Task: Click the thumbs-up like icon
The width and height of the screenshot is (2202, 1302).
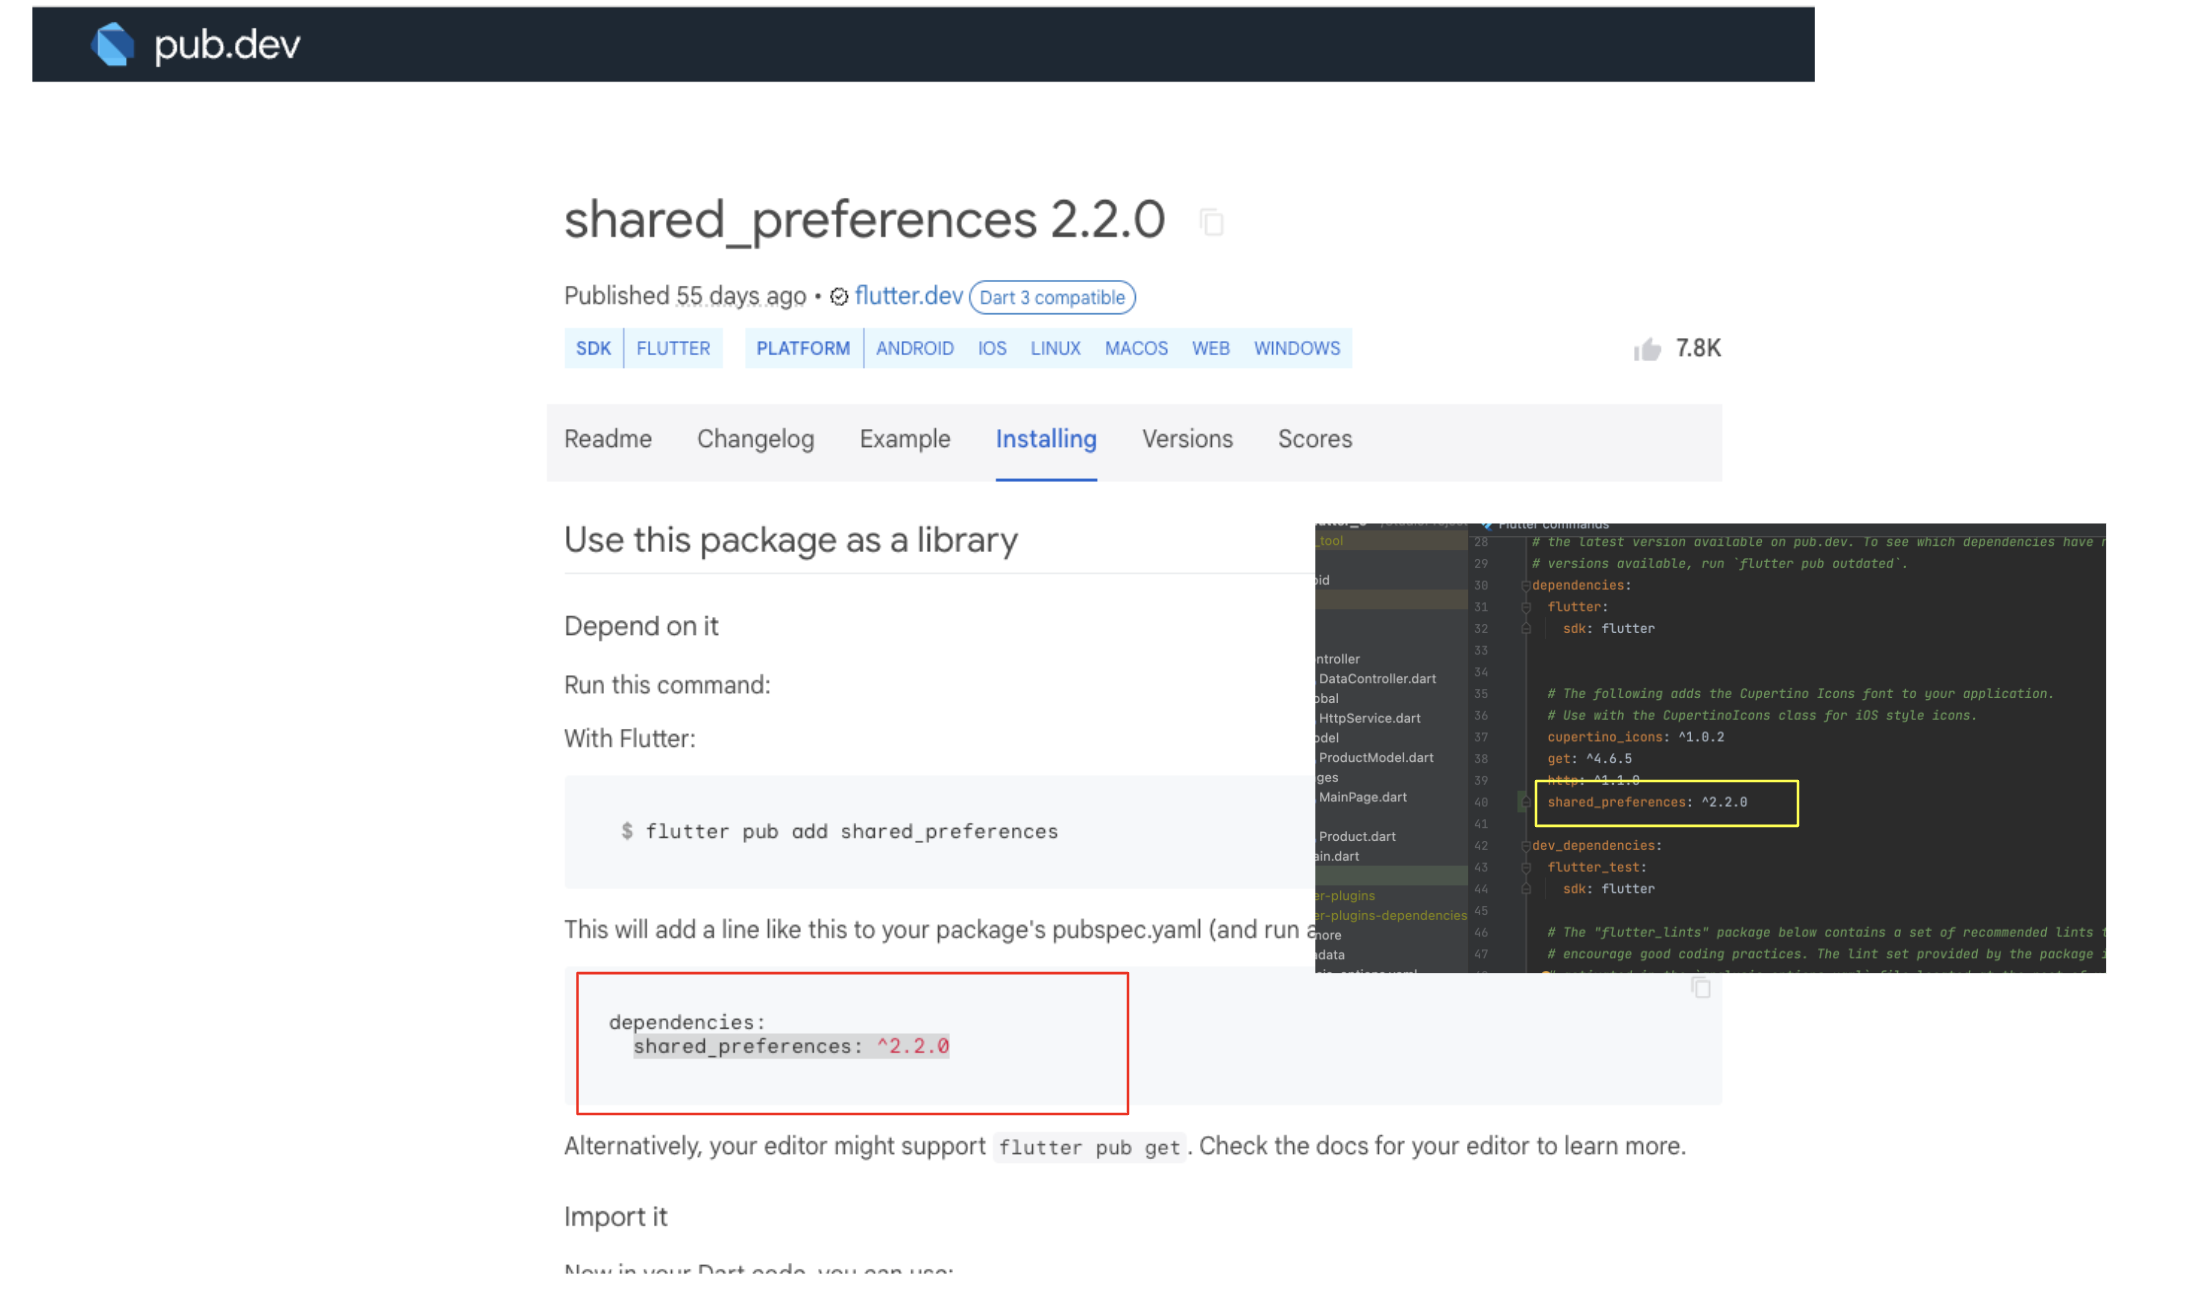Action: coord(1647,349)
